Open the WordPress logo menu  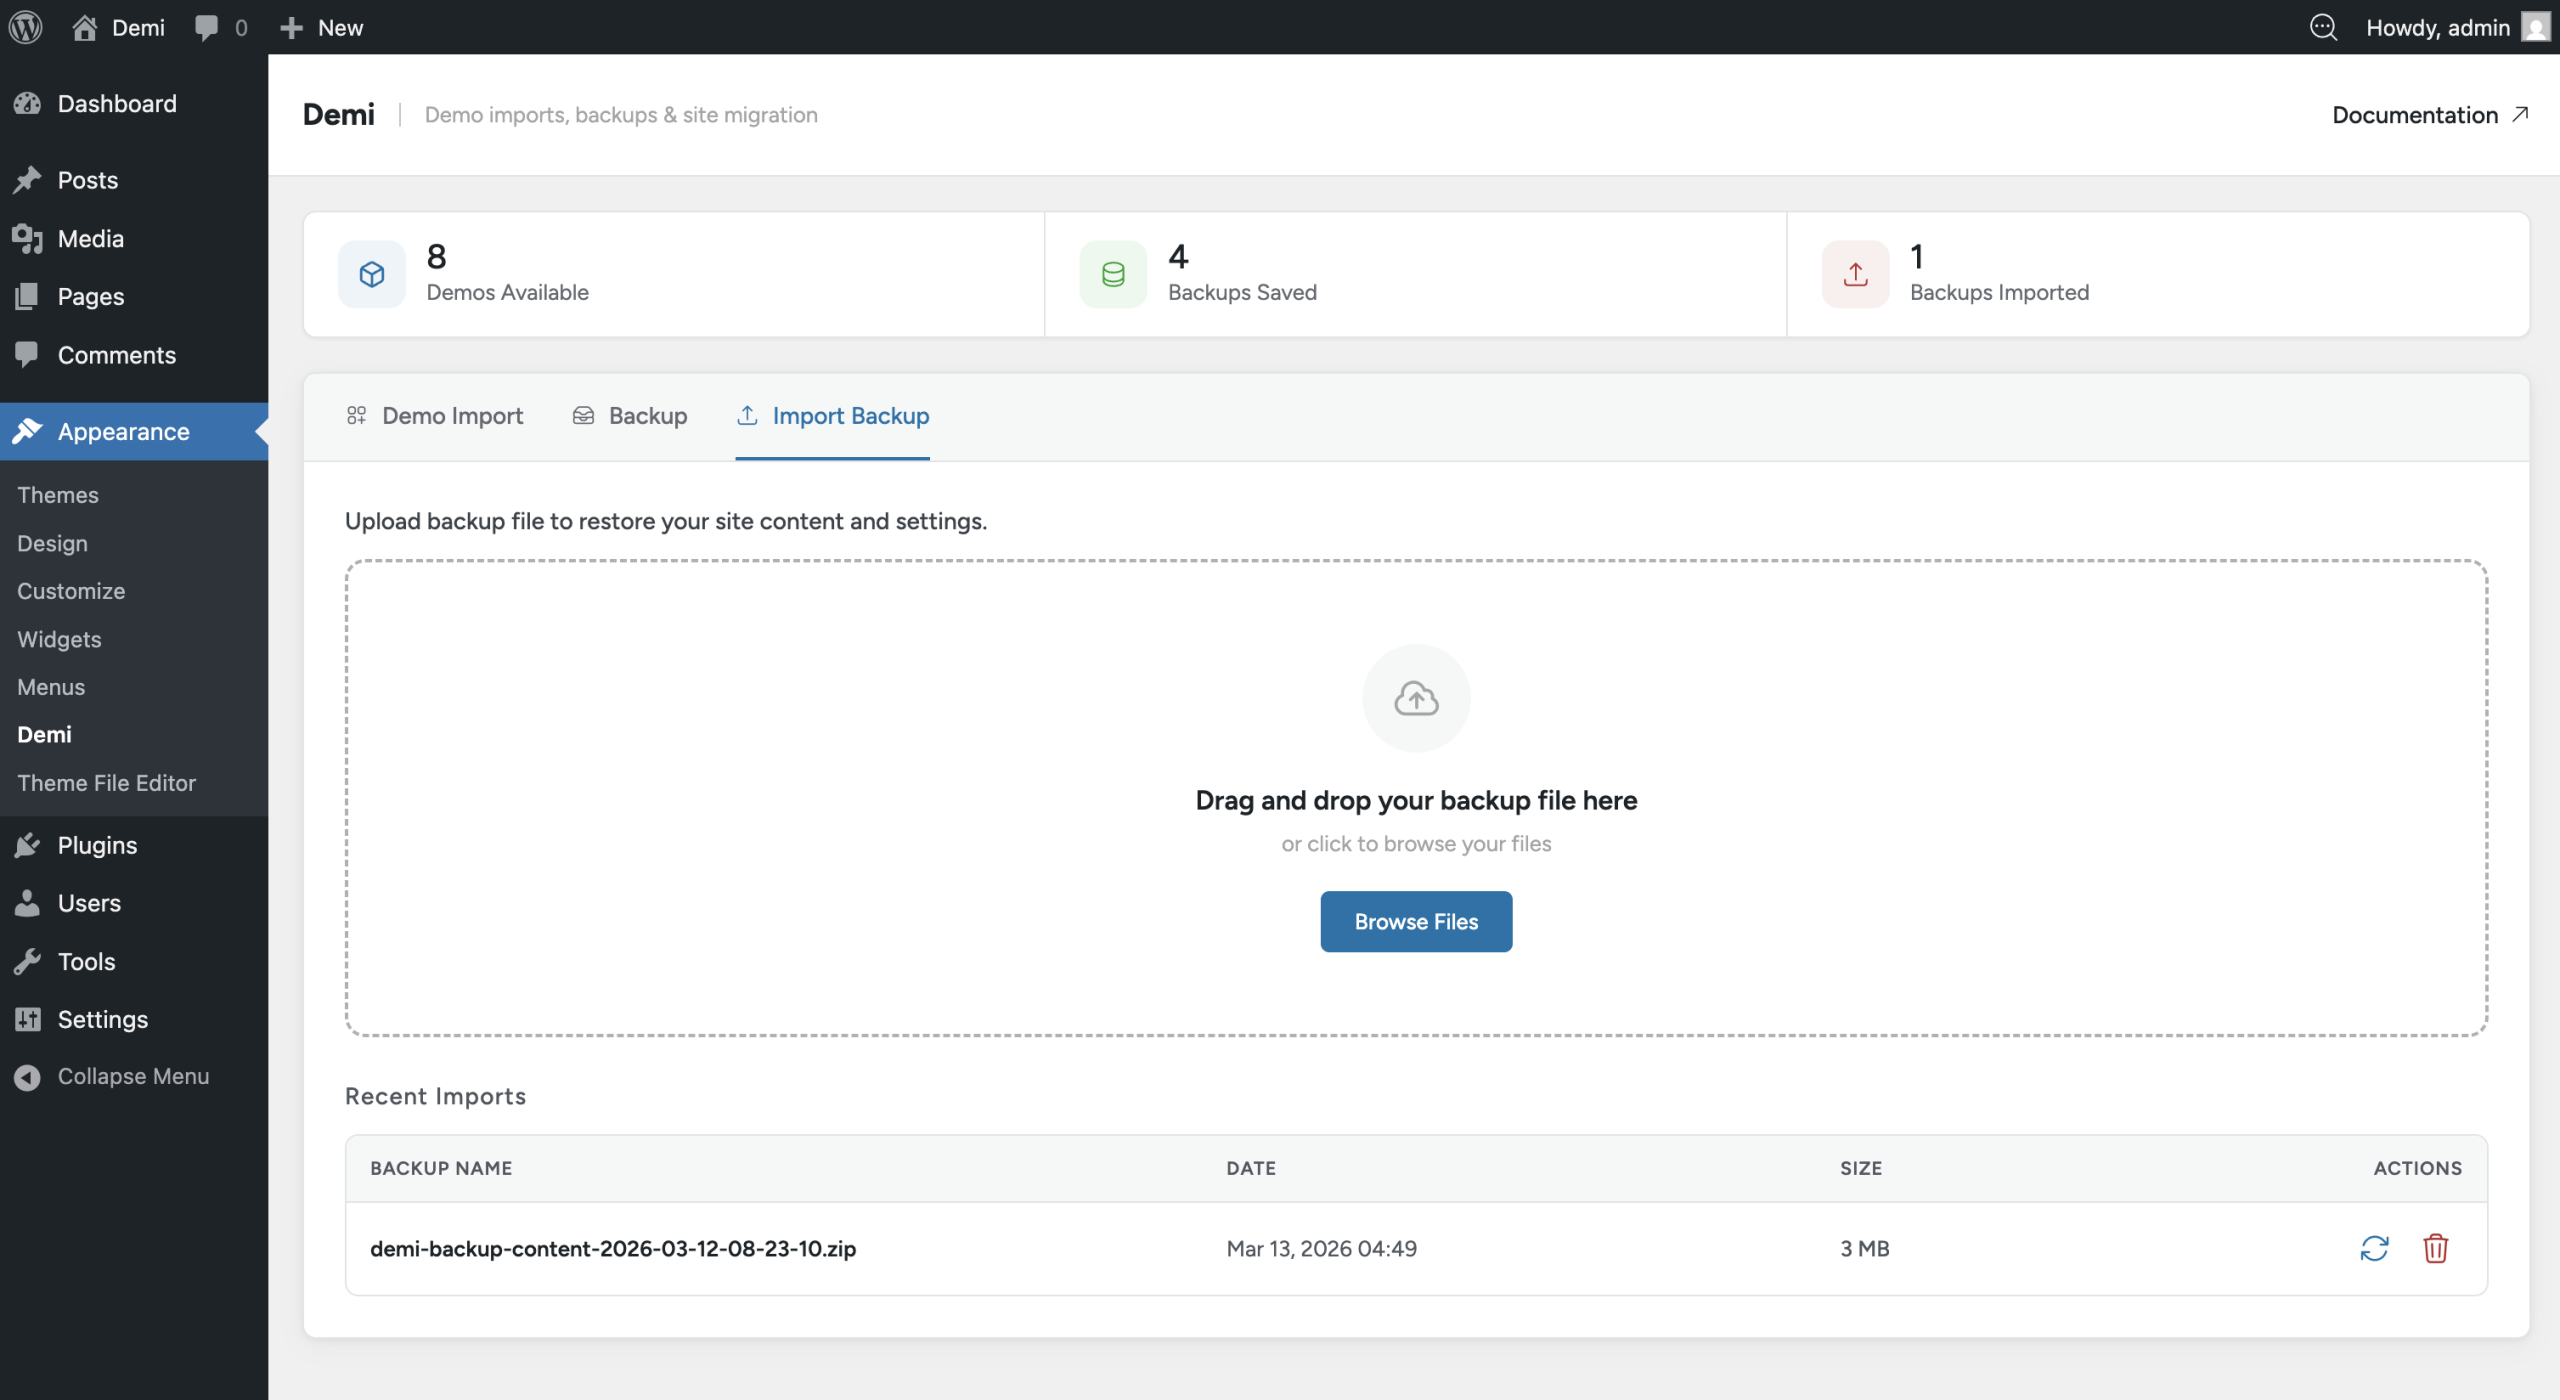click(26, 27)
